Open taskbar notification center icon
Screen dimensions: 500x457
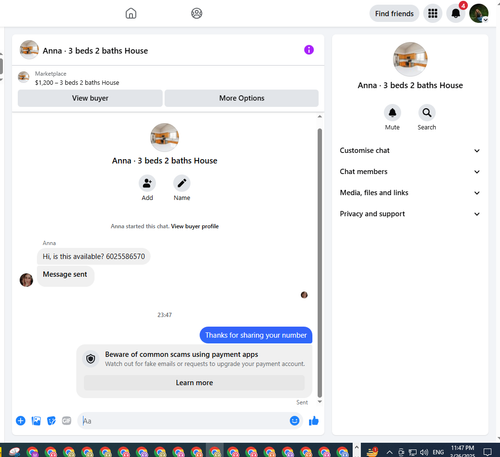coord(487,452)
